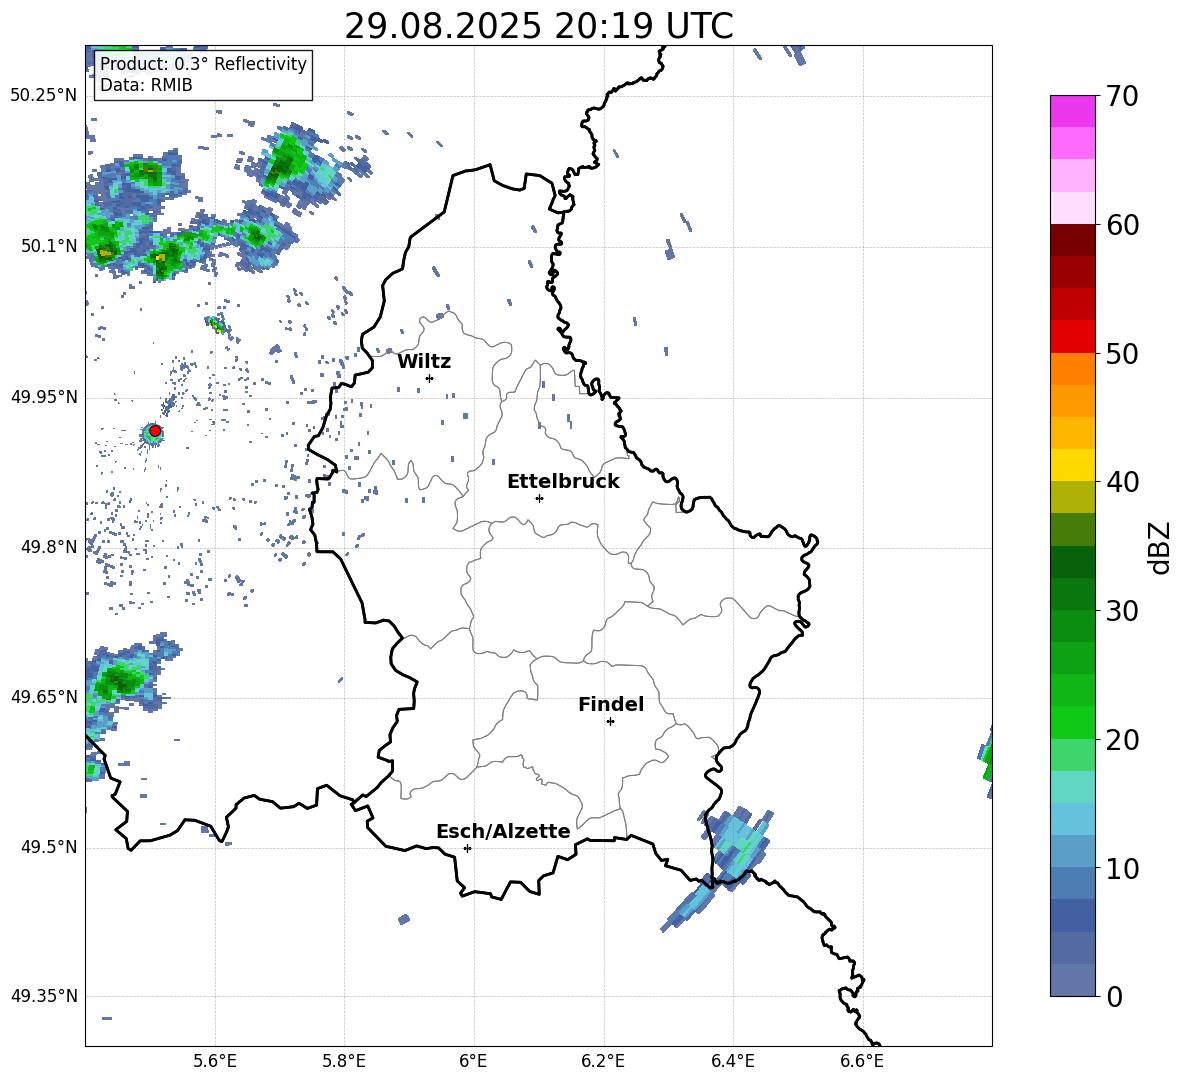Image resolution: width=1184 pixels, height=1081 pixels.
Task: Click the Product: 0.3° Reflectivity text
Action: click(x=203, y=63)
